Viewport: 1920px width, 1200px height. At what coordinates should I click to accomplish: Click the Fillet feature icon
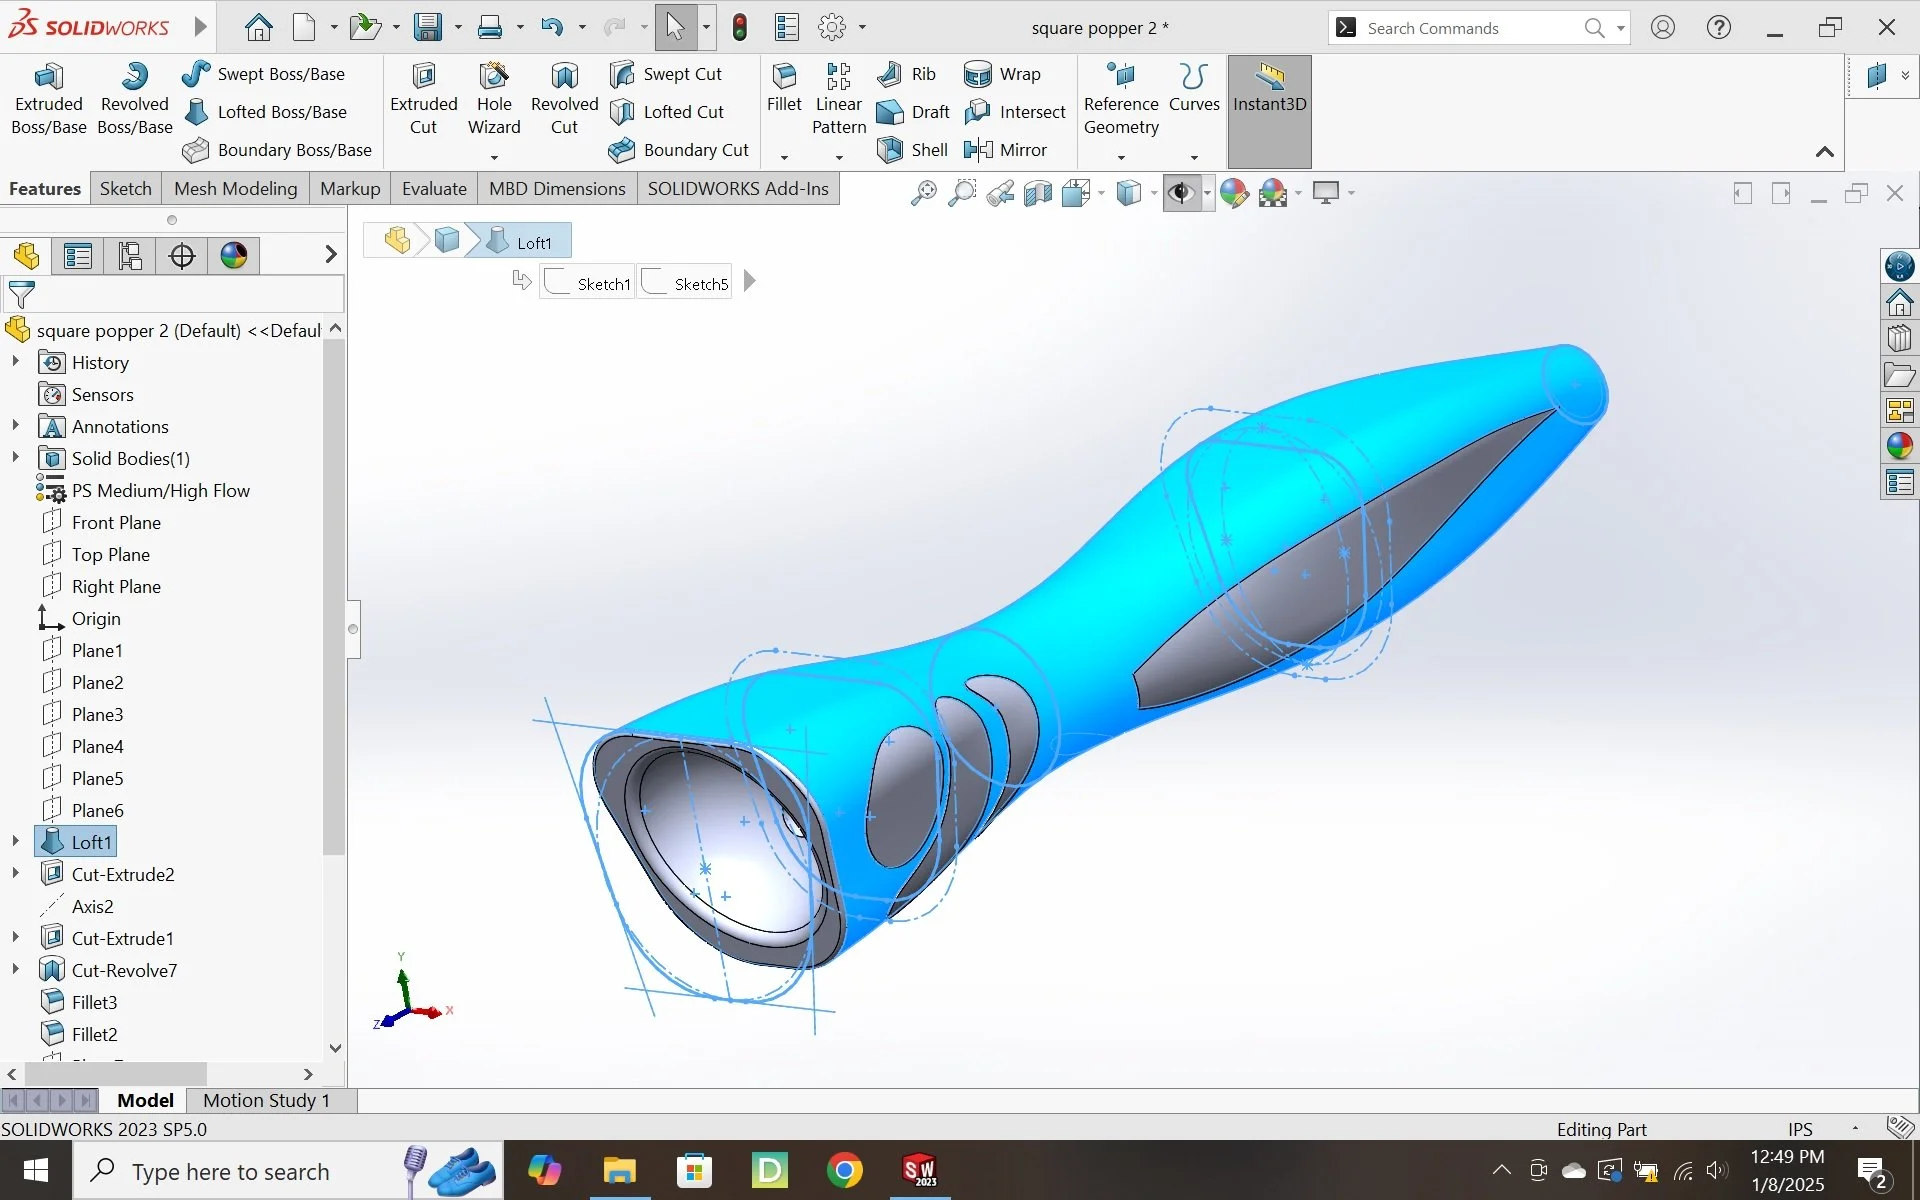784,78
